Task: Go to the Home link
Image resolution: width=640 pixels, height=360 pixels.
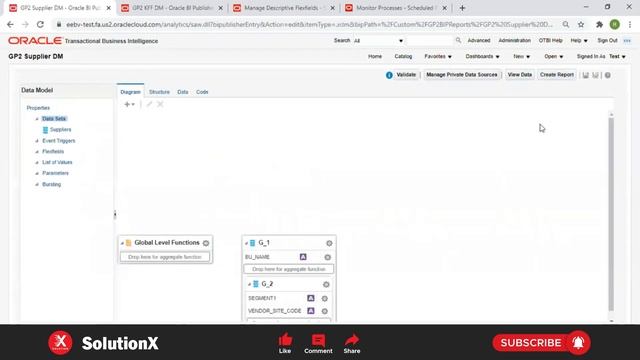Action: pos(375,56)
